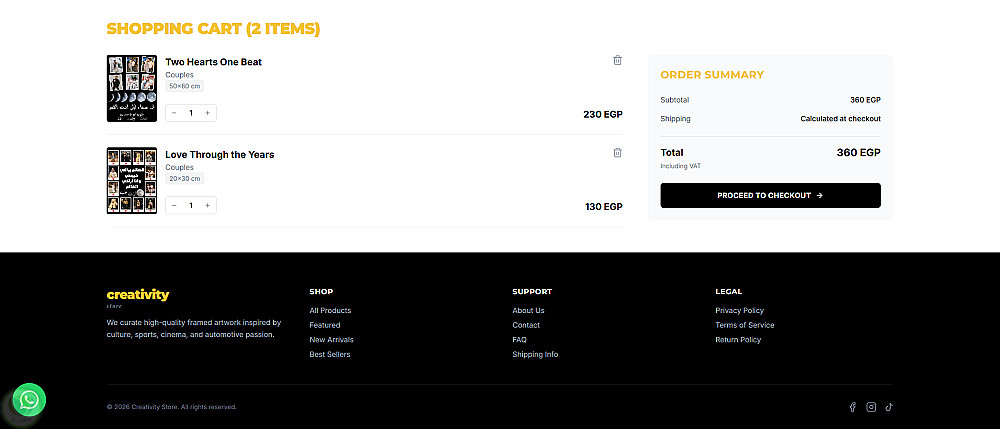The image size is (1000, 429).
Task: Decrease quantity of Two Hearts One Beat
Action: click(x=174, y=113)
